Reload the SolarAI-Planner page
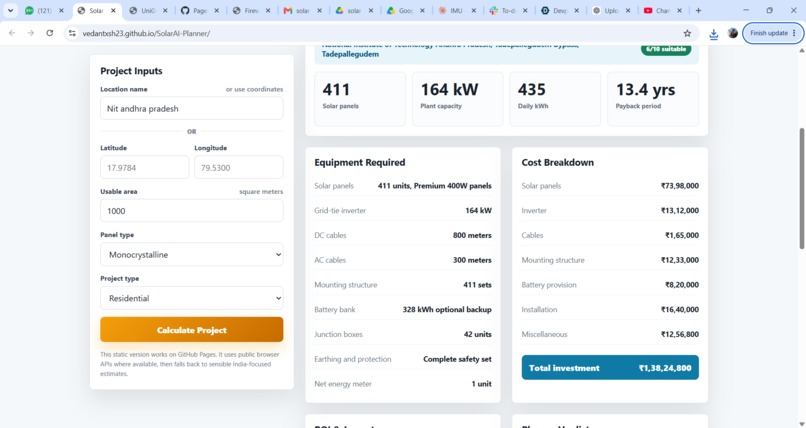 pyautogui.click(x=50, y=33)
